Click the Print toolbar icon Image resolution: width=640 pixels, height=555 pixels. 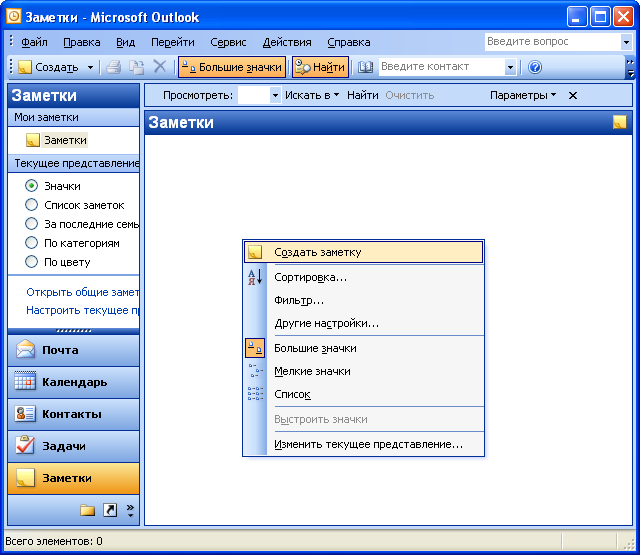(x=114, y=67)
